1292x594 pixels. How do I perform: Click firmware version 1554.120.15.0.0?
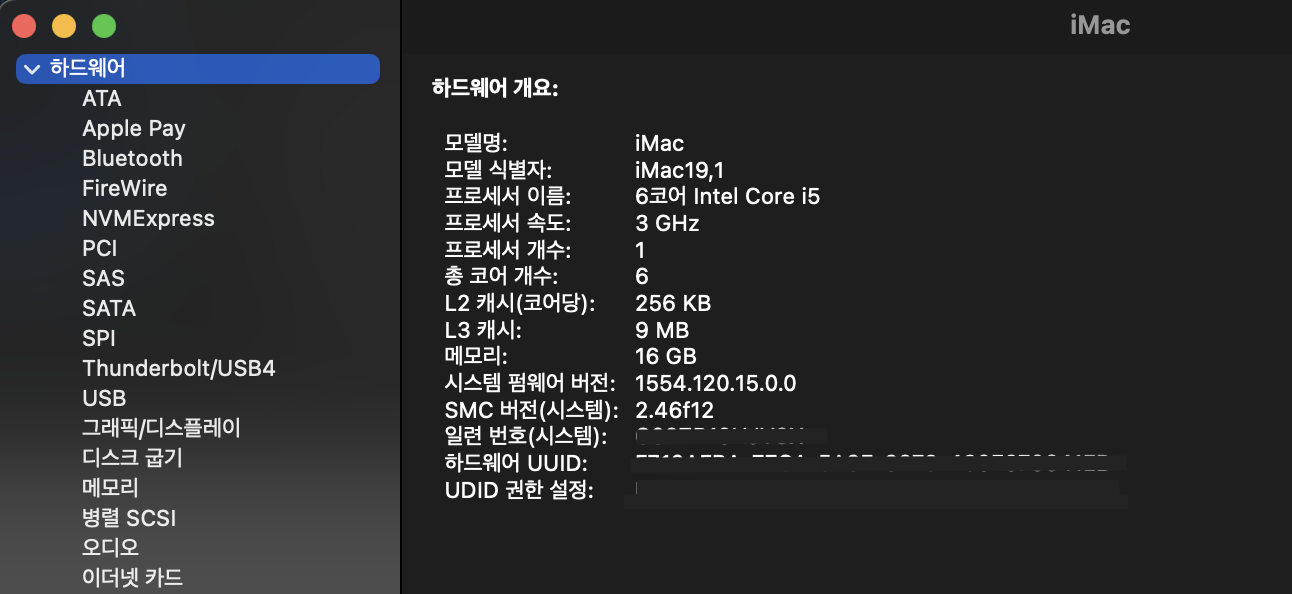(716, 383)
